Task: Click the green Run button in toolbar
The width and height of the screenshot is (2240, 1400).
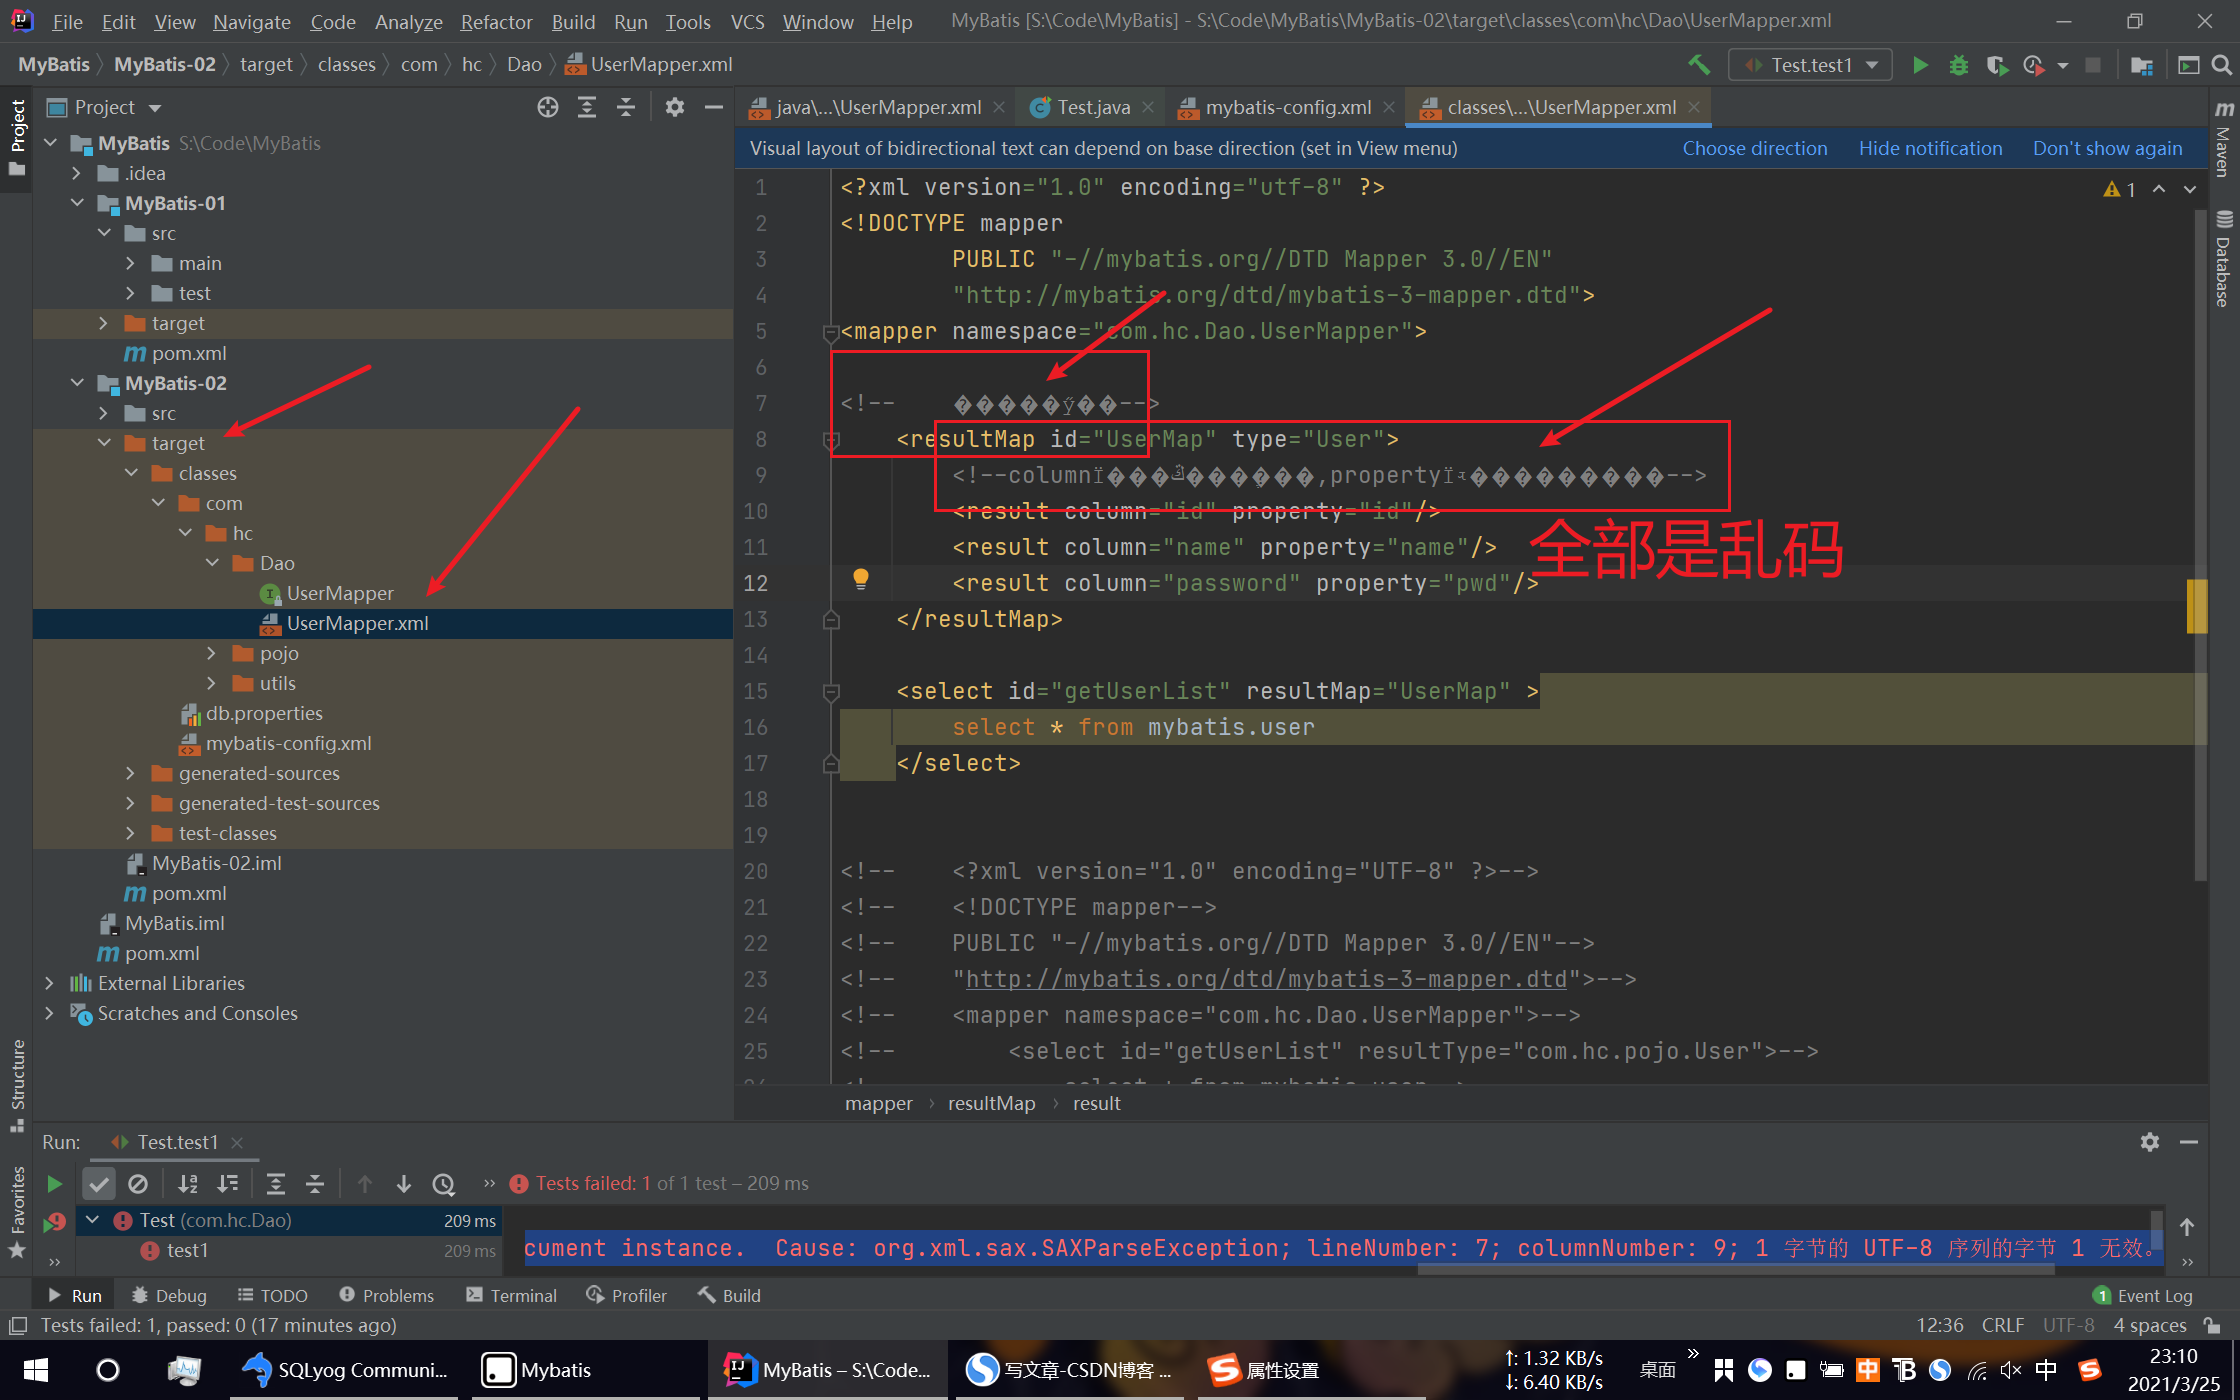Action: coord(1919,65)
